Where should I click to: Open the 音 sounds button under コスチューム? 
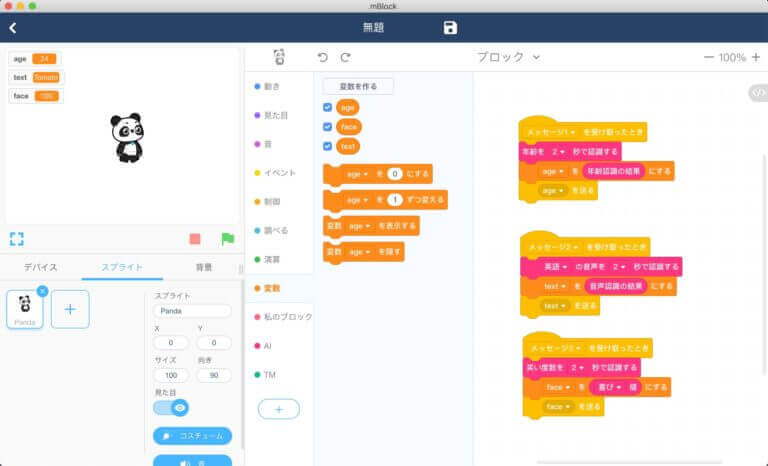coord(192,461)
